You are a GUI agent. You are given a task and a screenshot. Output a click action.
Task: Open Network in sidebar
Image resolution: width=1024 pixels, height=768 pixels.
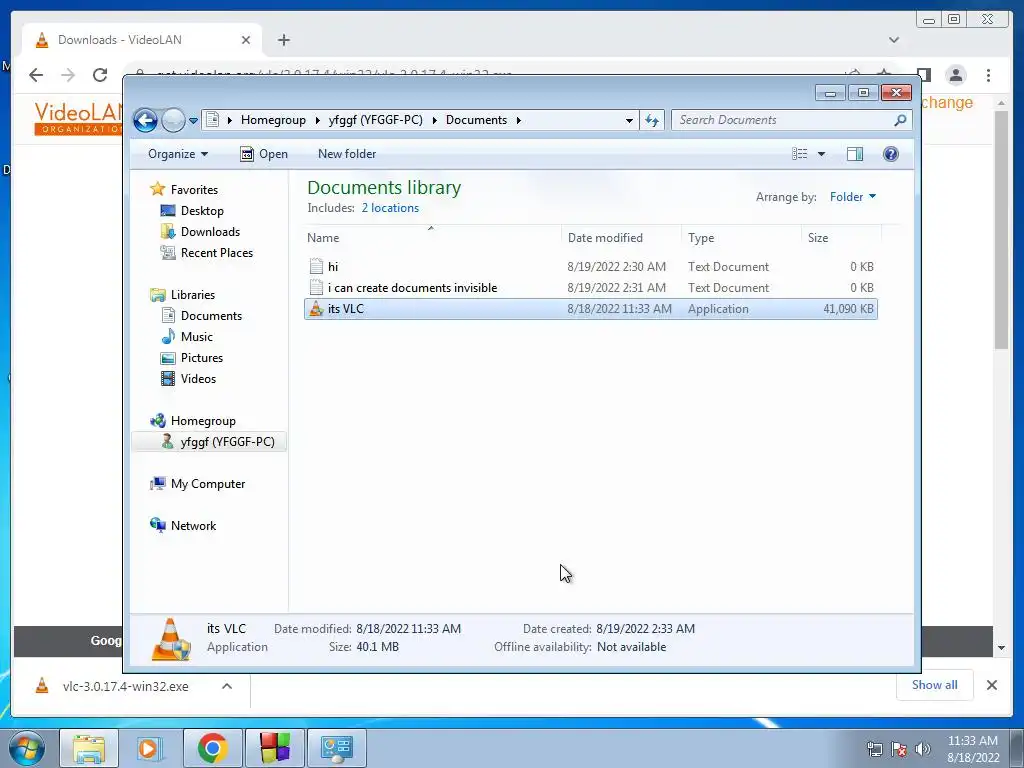(193, 526)
